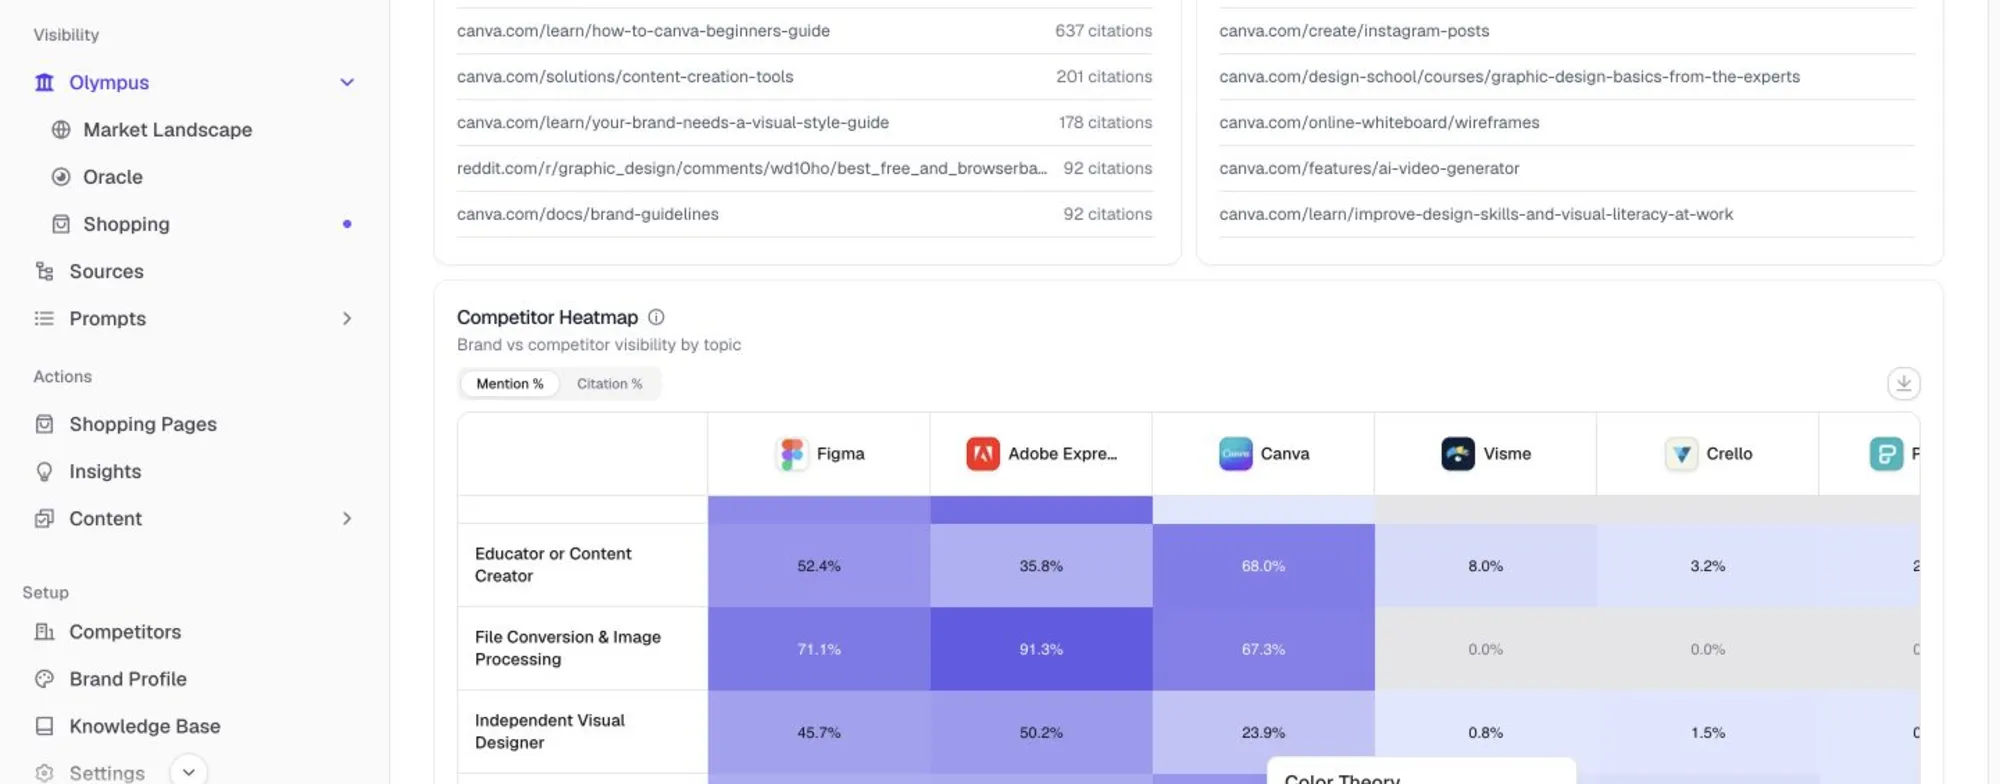The width and height of the screenshot is (2000, 784).
Task: Click the Market Landscape globe icon
Action: tap(61, 129)
